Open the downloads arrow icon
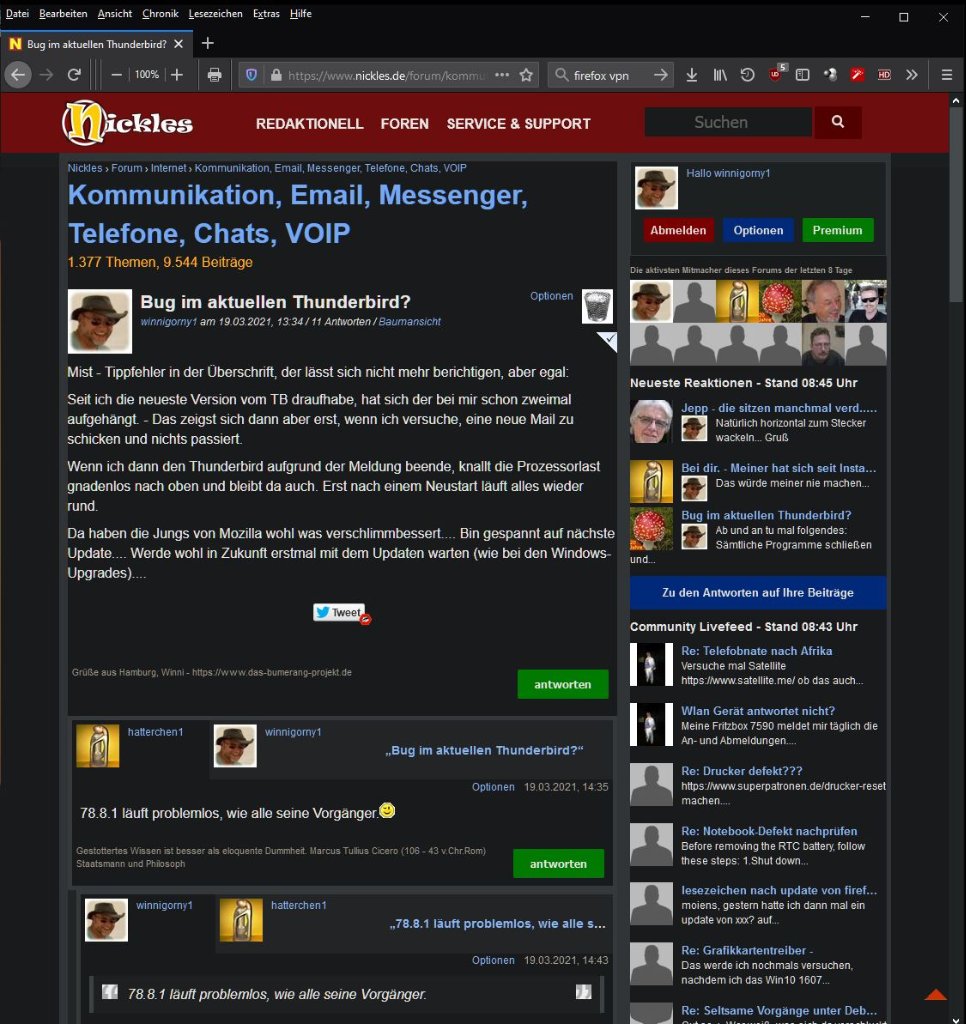 (692, 75)
